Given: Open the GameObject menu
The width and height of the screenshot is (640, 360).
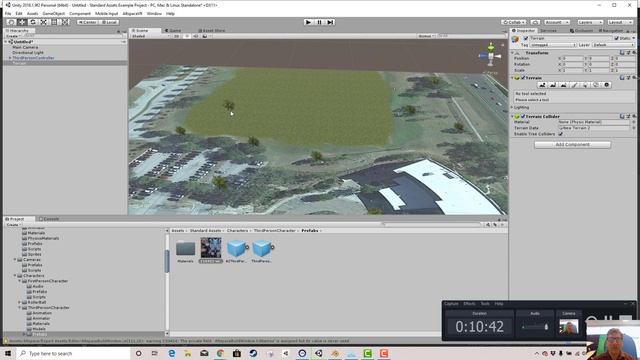Looking at the screenshot, I should click(53, 13).
